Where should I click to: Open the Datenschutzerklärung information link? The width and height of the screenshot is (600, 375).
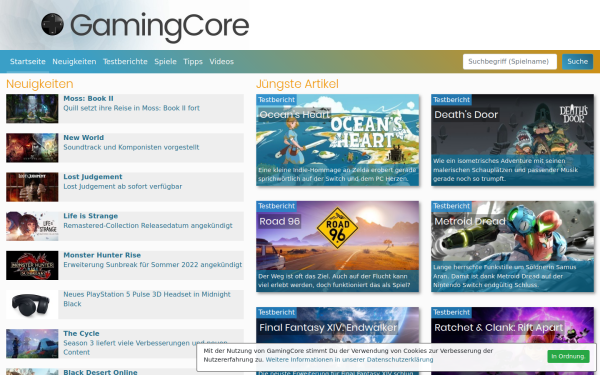349,360
